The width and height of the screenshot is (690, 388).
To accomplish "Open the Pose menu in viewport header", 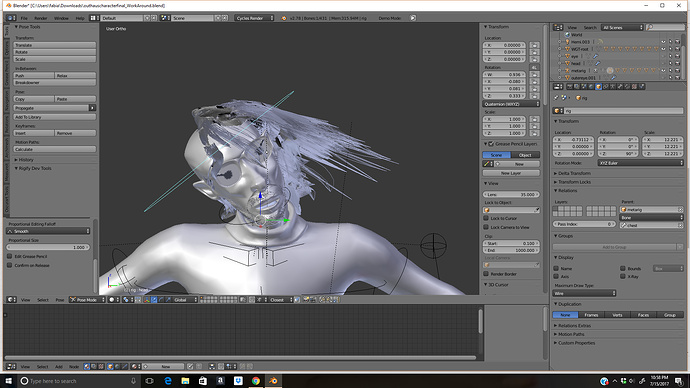I will coord(60,300).
